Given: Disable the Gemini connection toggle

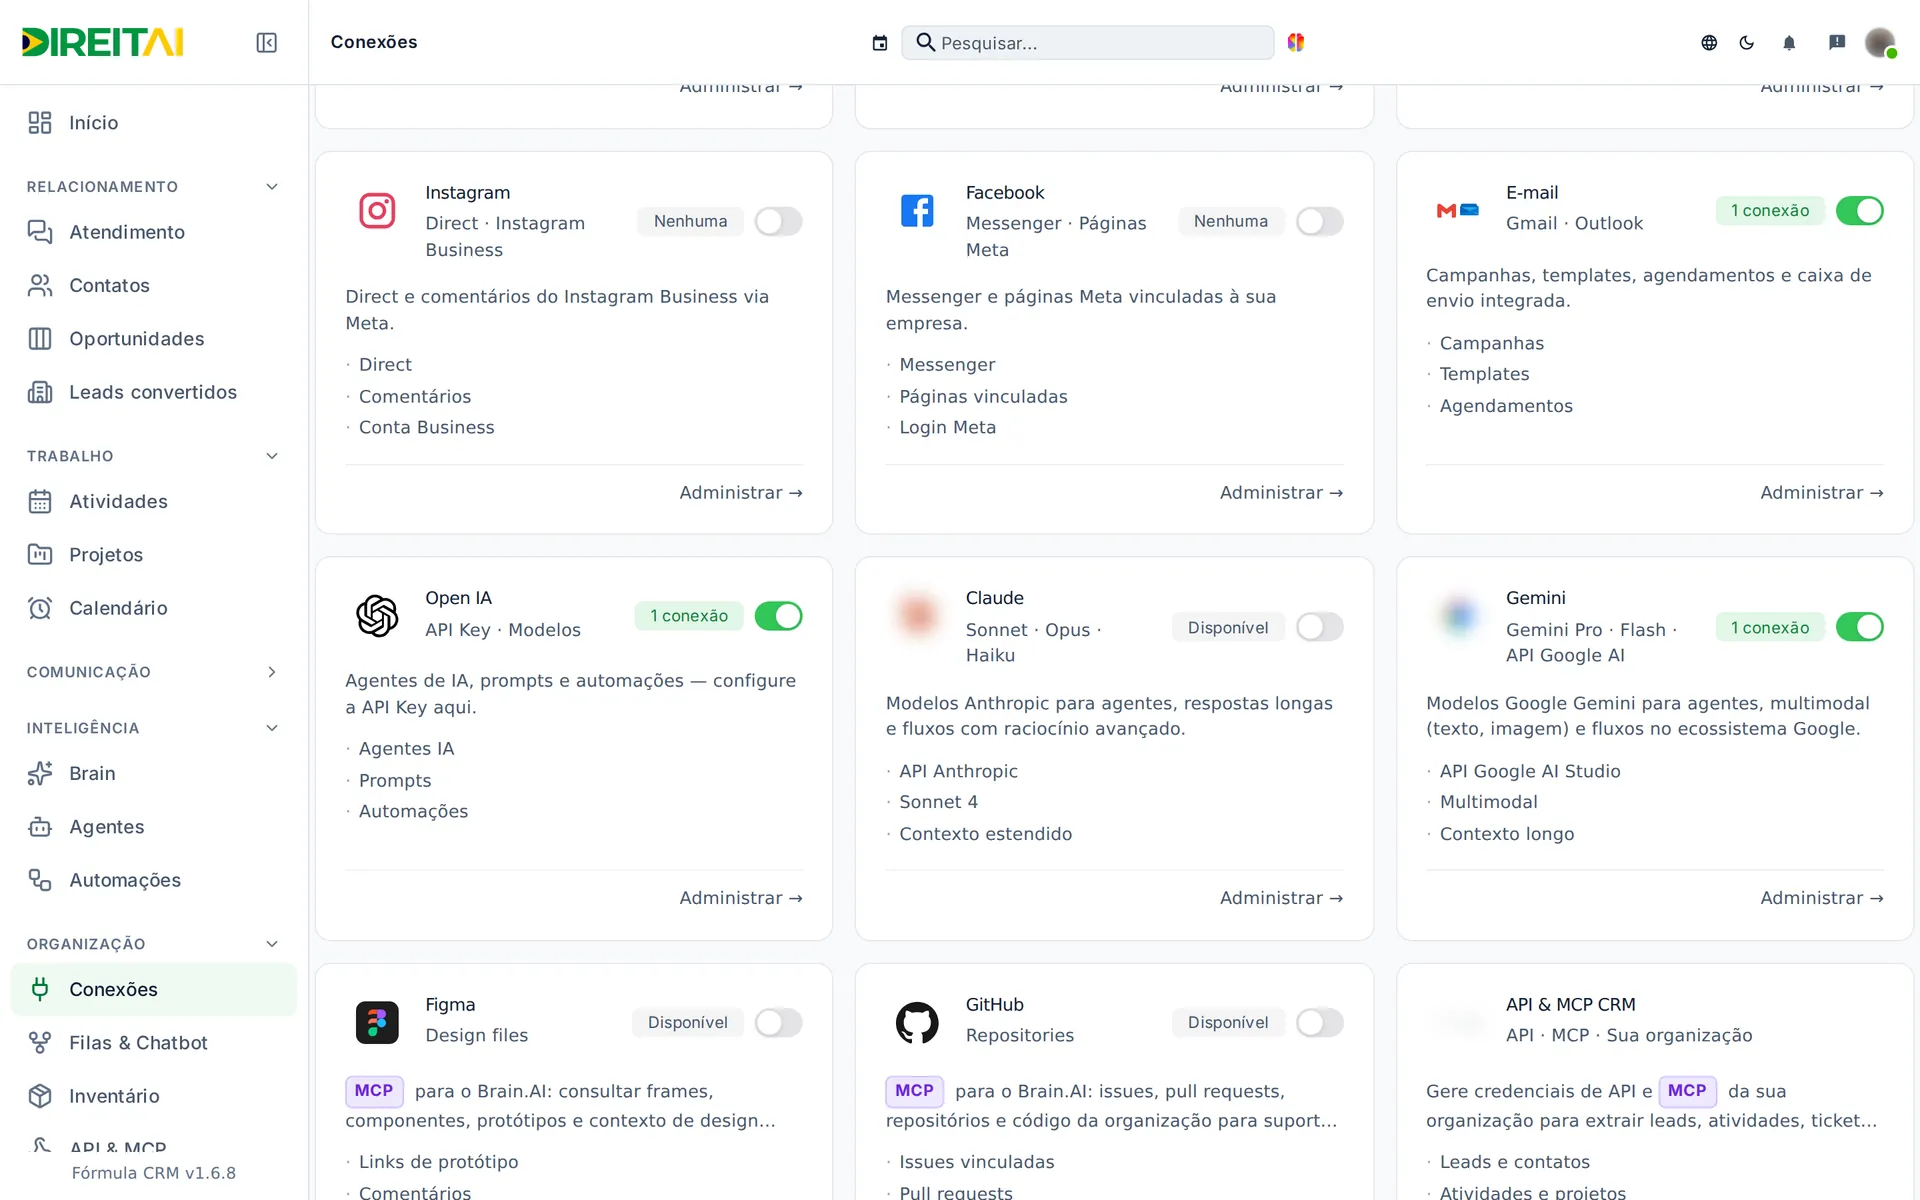Looking at the screenshot, I should [x=1859, y=627].
